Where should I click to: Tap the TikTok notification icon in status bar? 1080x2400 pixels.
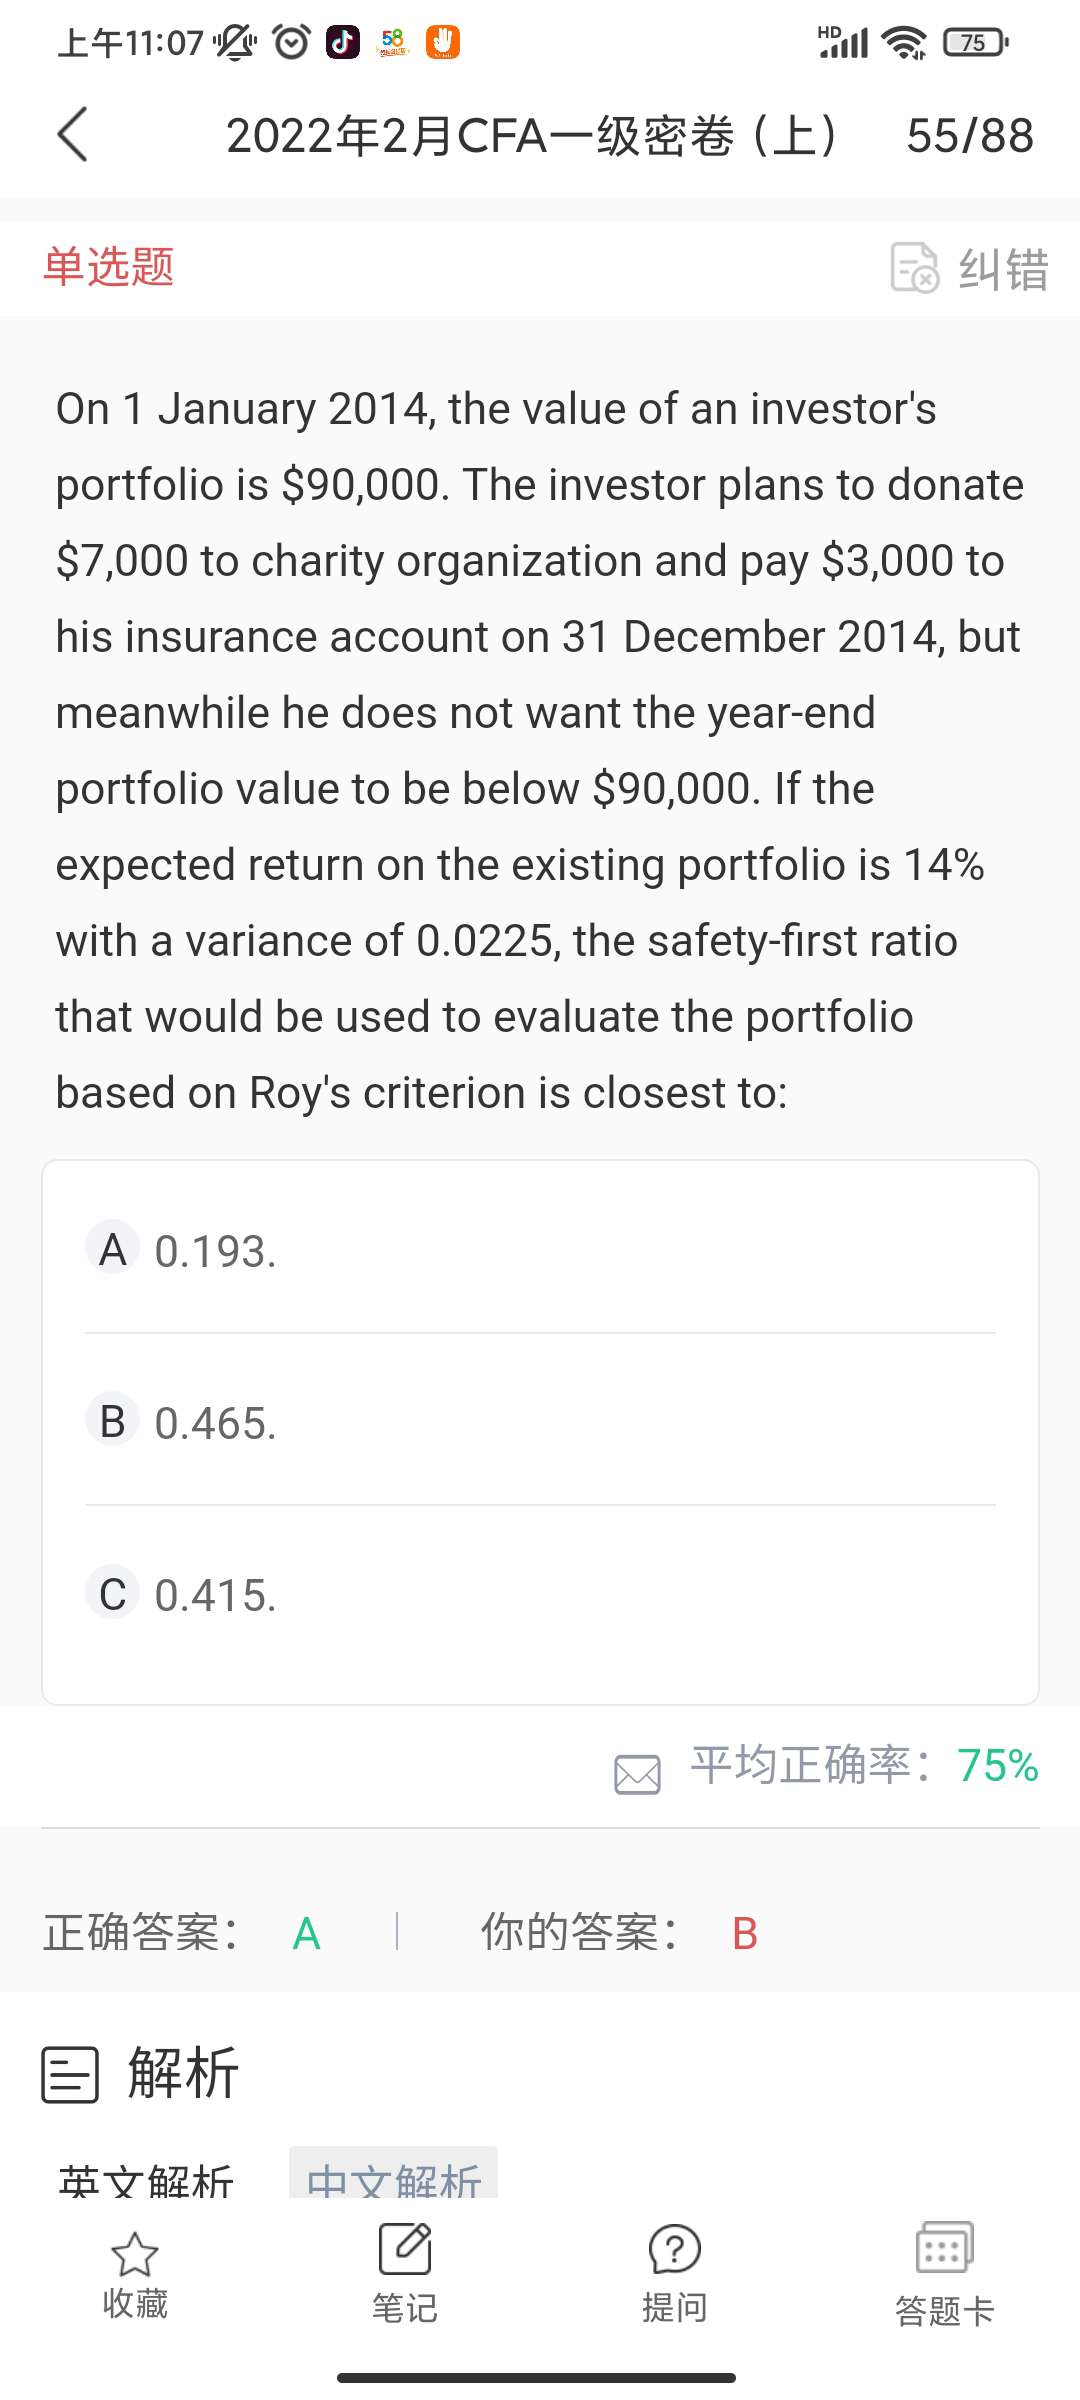[343, 42]
